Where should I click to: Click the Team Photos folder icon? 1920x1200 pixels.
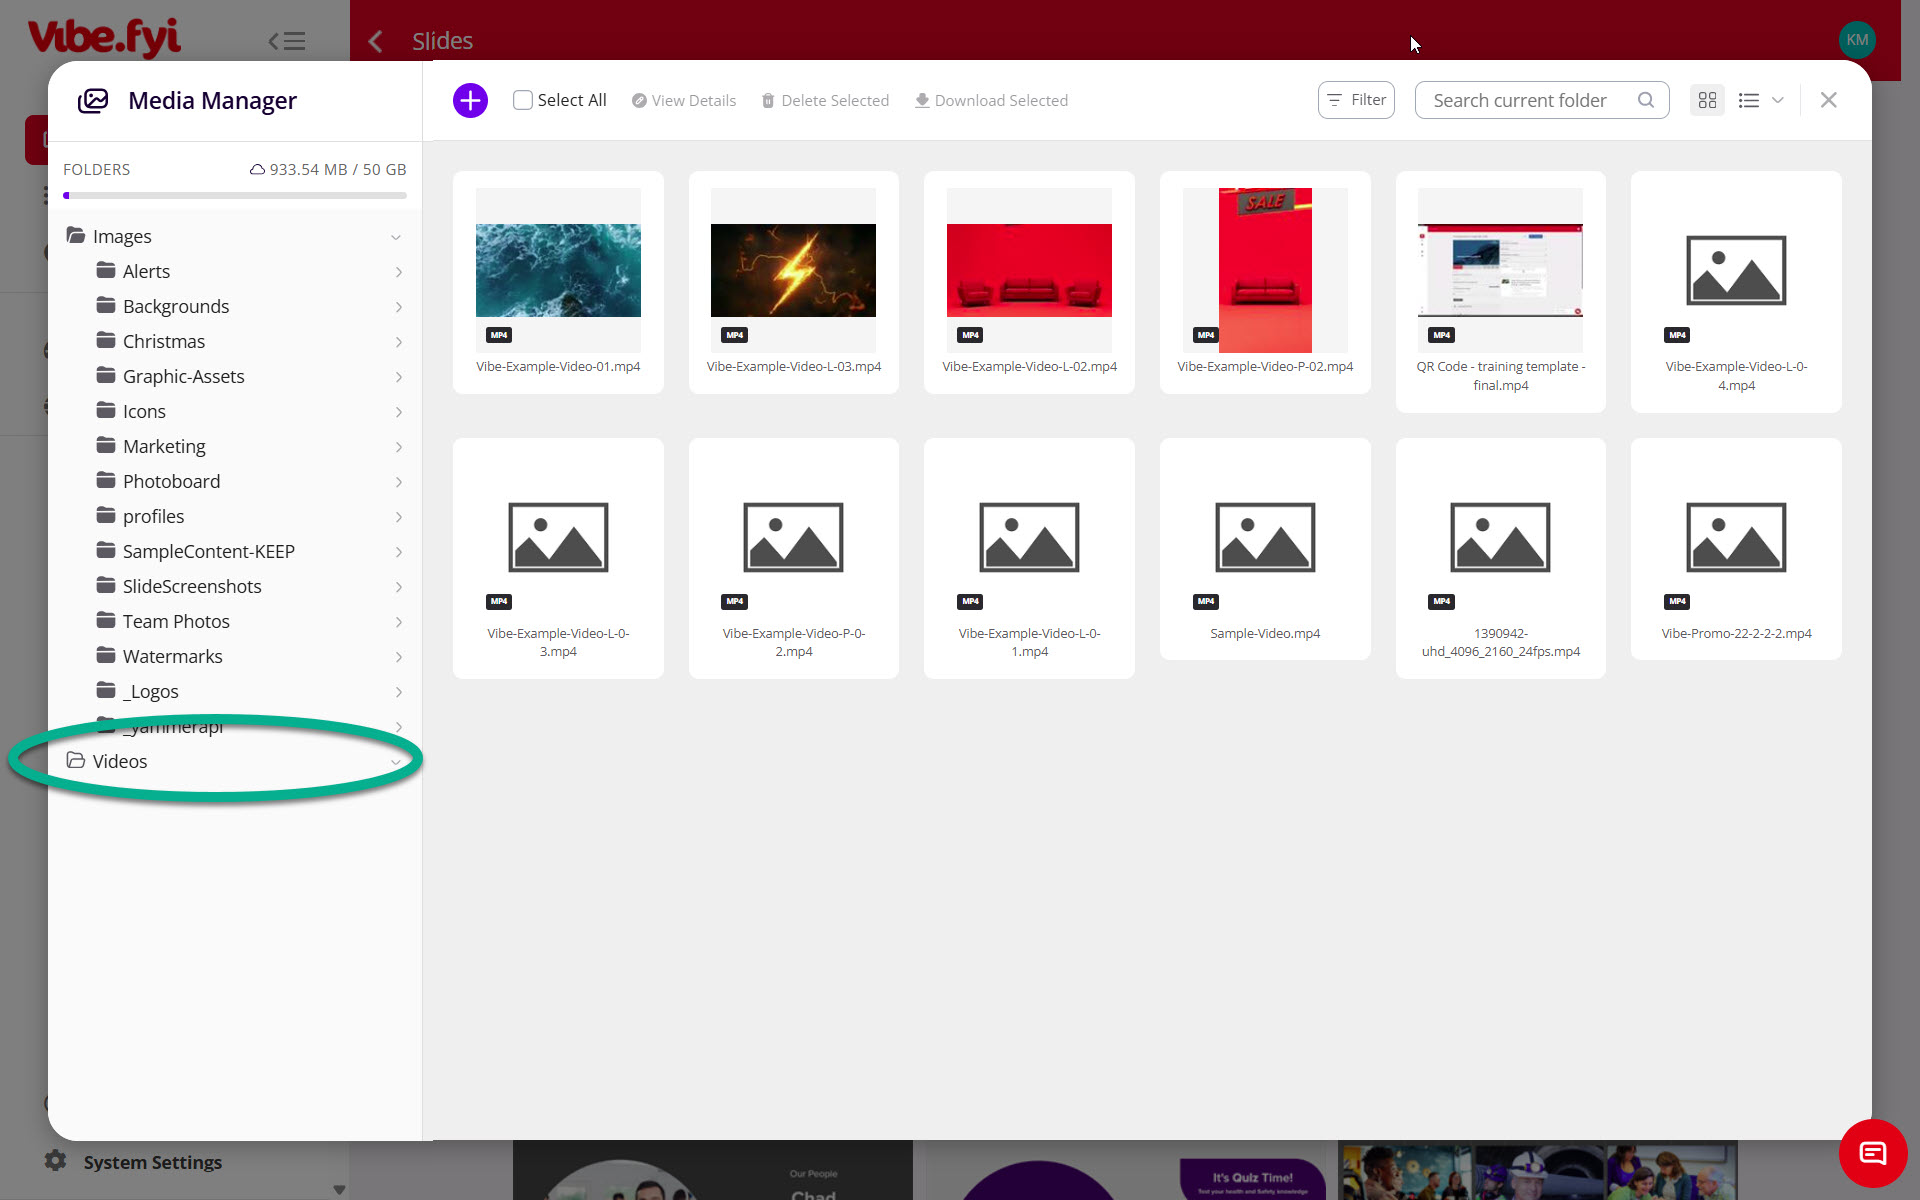106,620
